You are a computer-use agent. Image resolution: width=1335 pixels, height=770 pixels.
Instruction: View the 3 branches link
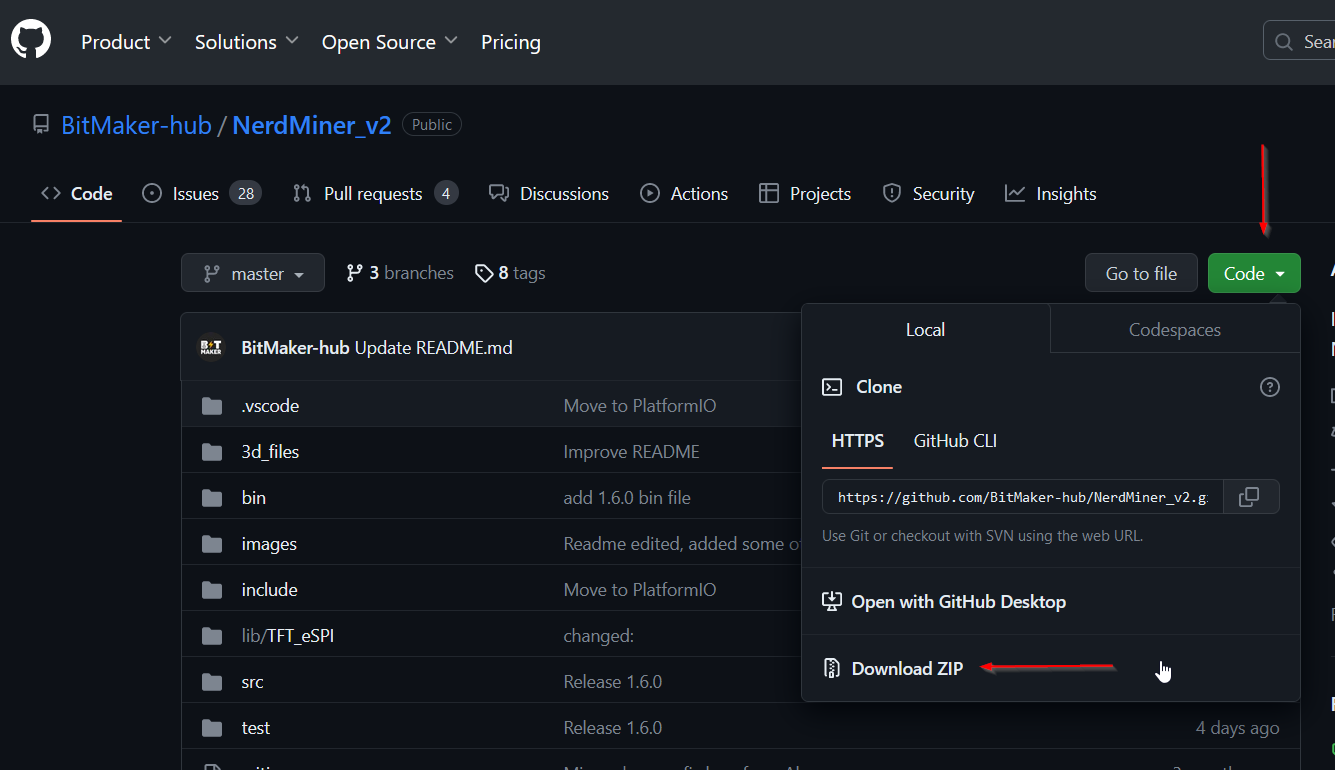coord(400,273)
